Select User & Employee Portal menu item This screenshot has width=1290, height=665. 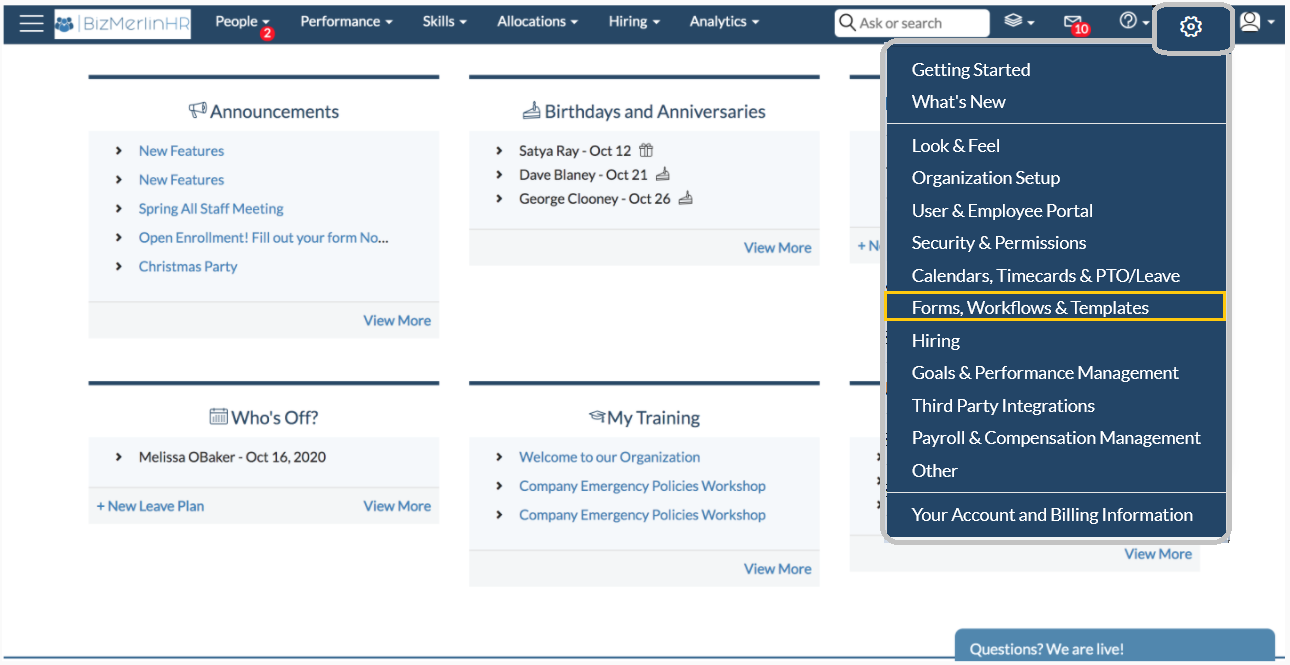pyautogui.click(x=1002, y=211)
